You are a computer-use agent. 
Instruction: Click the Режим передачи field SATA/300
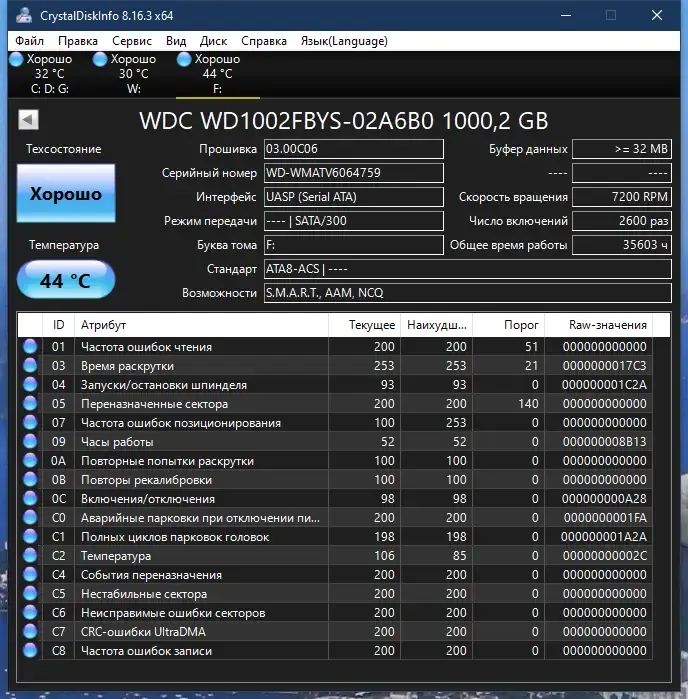[354, 221]
